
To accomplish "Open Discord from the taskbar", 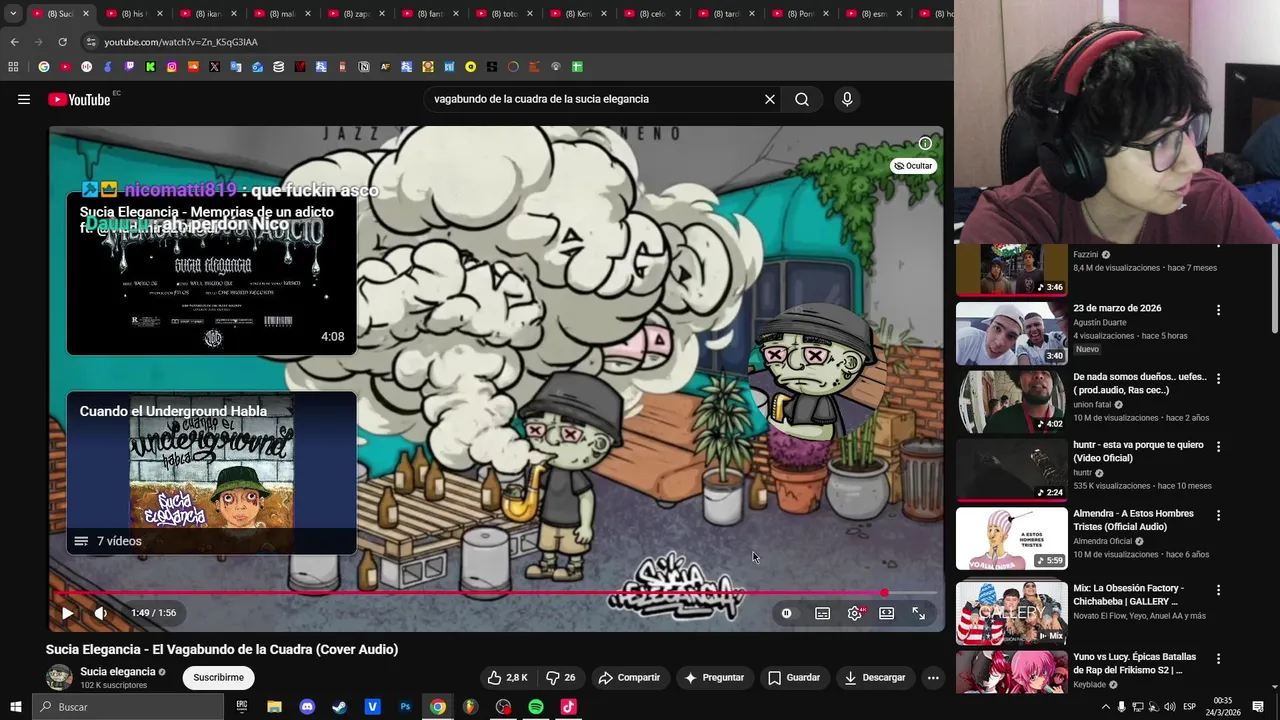I will click(307, 707).
